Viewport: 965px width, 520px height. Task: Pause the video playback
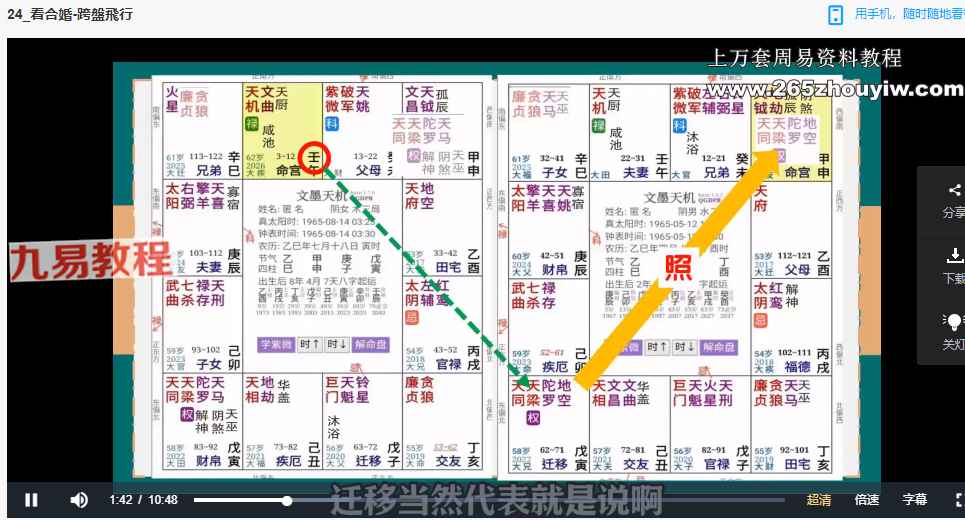click(31, 500)
